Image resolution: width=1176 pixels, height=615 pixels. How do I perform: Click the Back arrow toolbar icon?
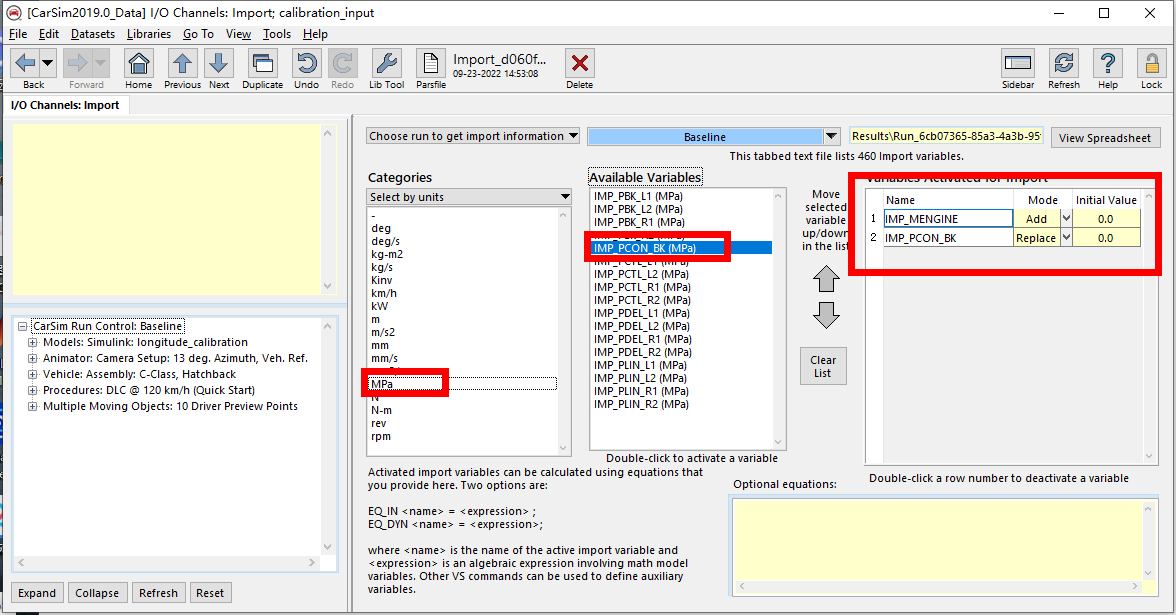(x=26, y=64)
